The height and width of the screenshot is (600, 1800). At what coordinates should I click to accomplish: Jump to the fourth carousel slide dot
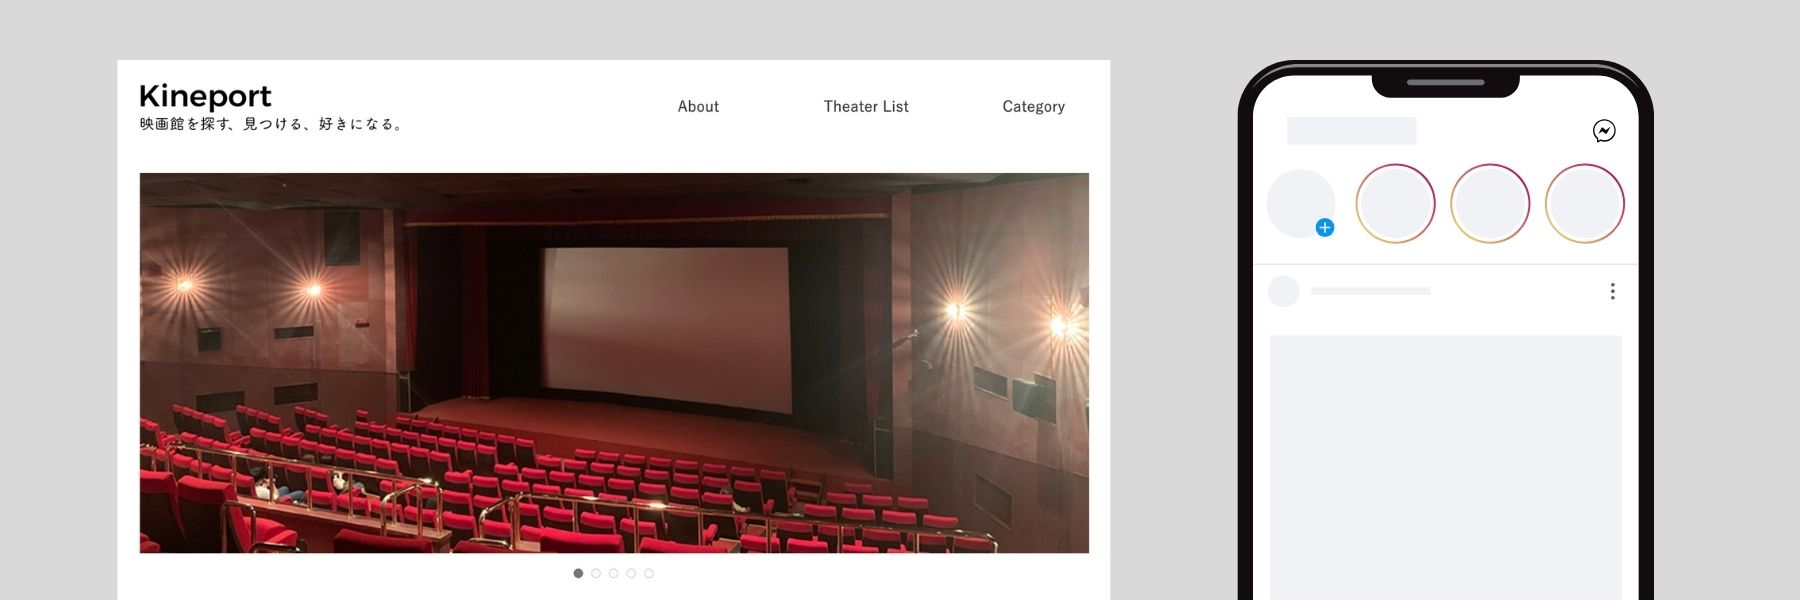pyautogui.click(x=631, y=573)
